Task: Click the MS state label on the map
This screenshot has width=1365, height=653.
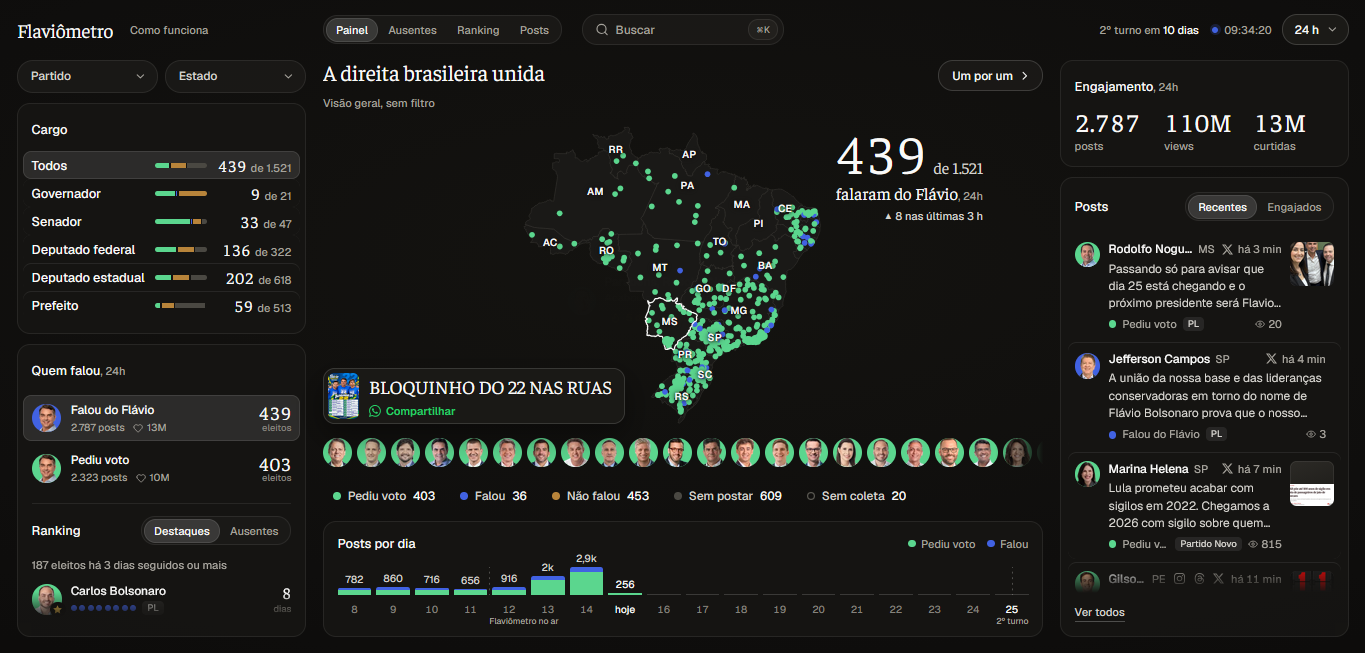Action: pos(669,322)
